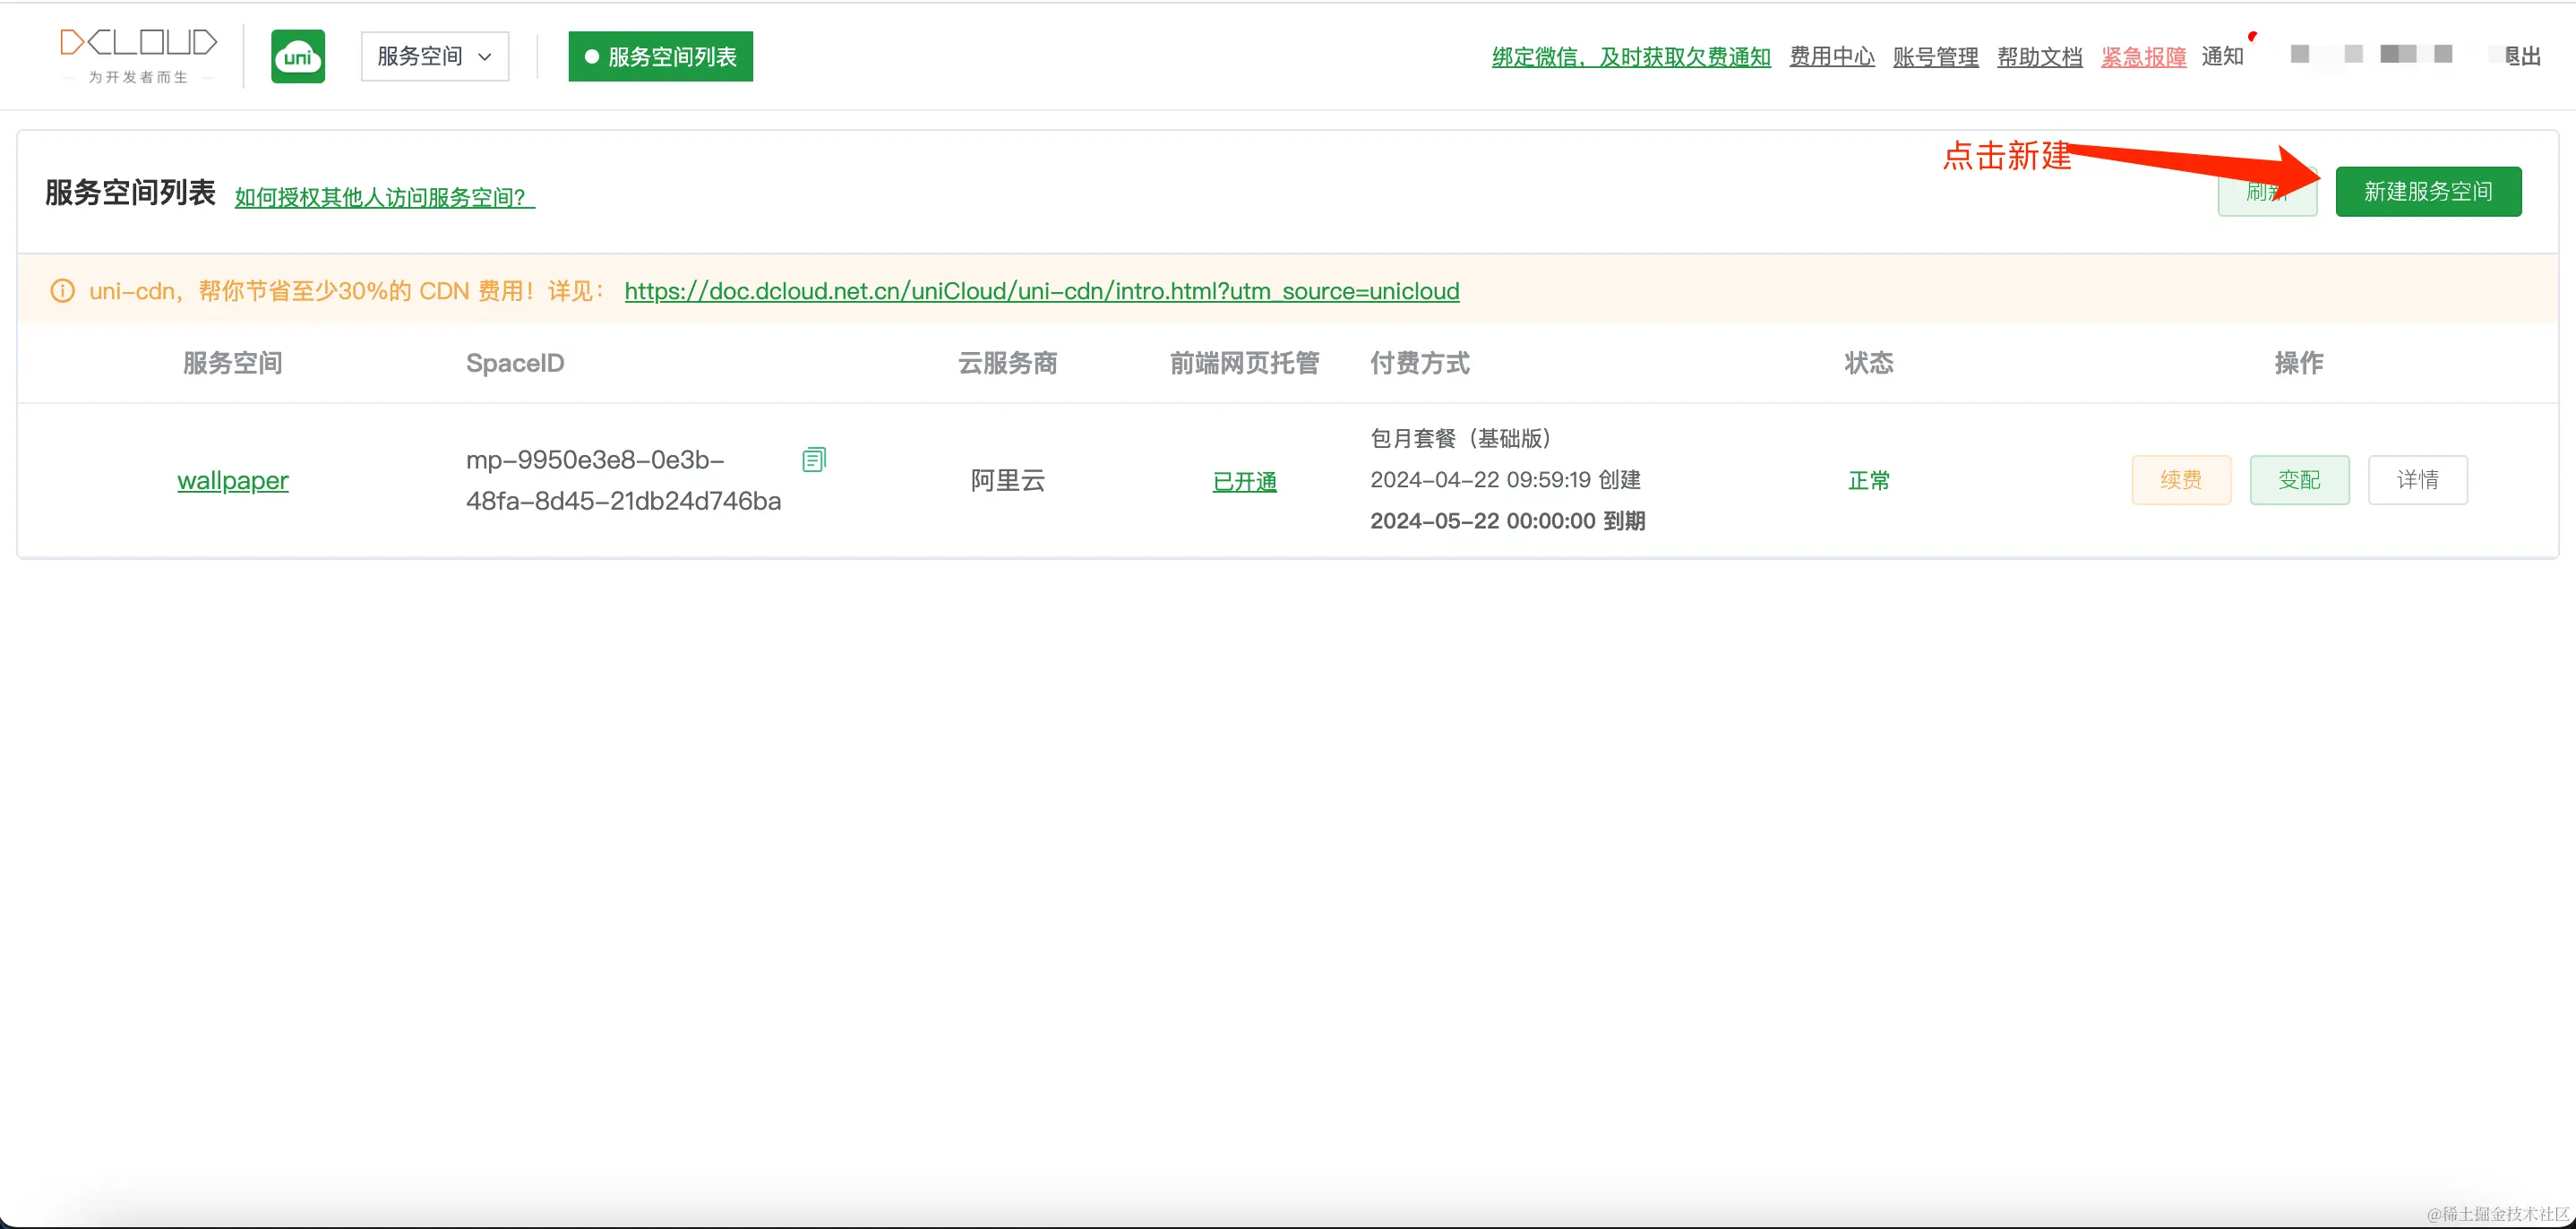The width and height of the screenshot is (2576, 1229).
Task: Click 变配 for the wallpaper space
Action: [x=2299, y=480]
